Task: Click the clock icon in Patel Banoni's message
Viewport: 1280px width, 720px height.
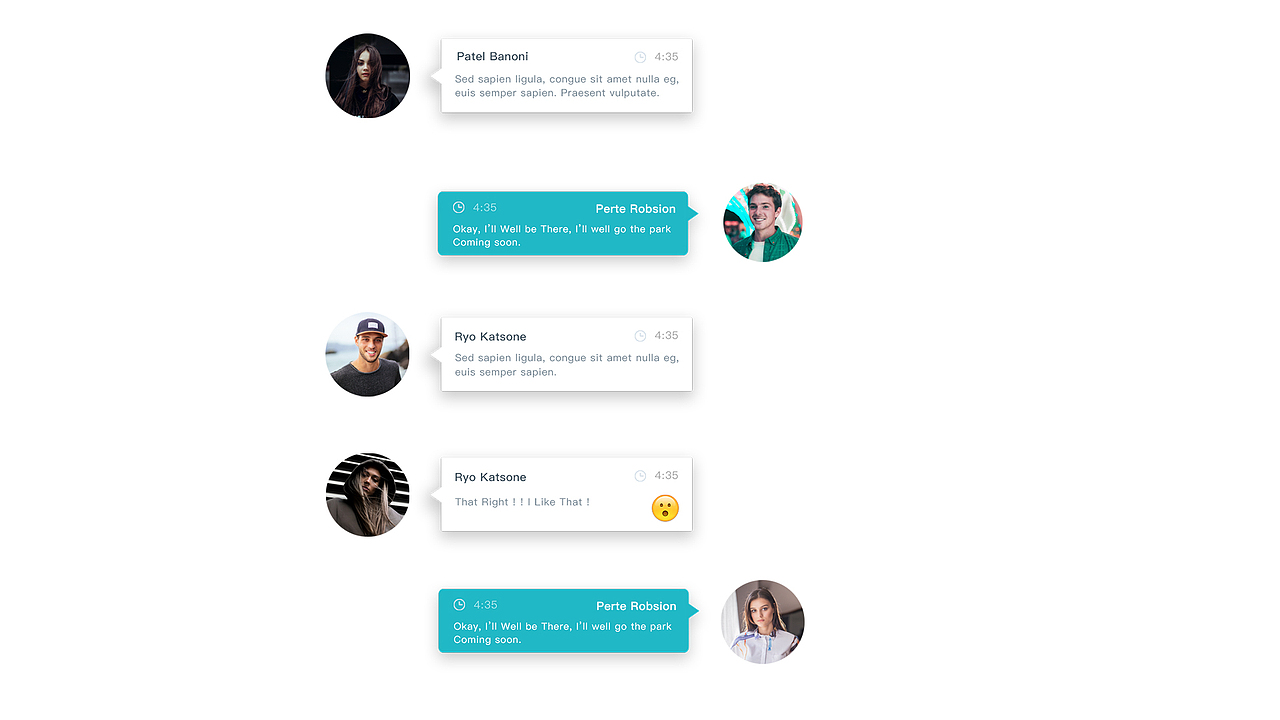Action: coord(640,57)
